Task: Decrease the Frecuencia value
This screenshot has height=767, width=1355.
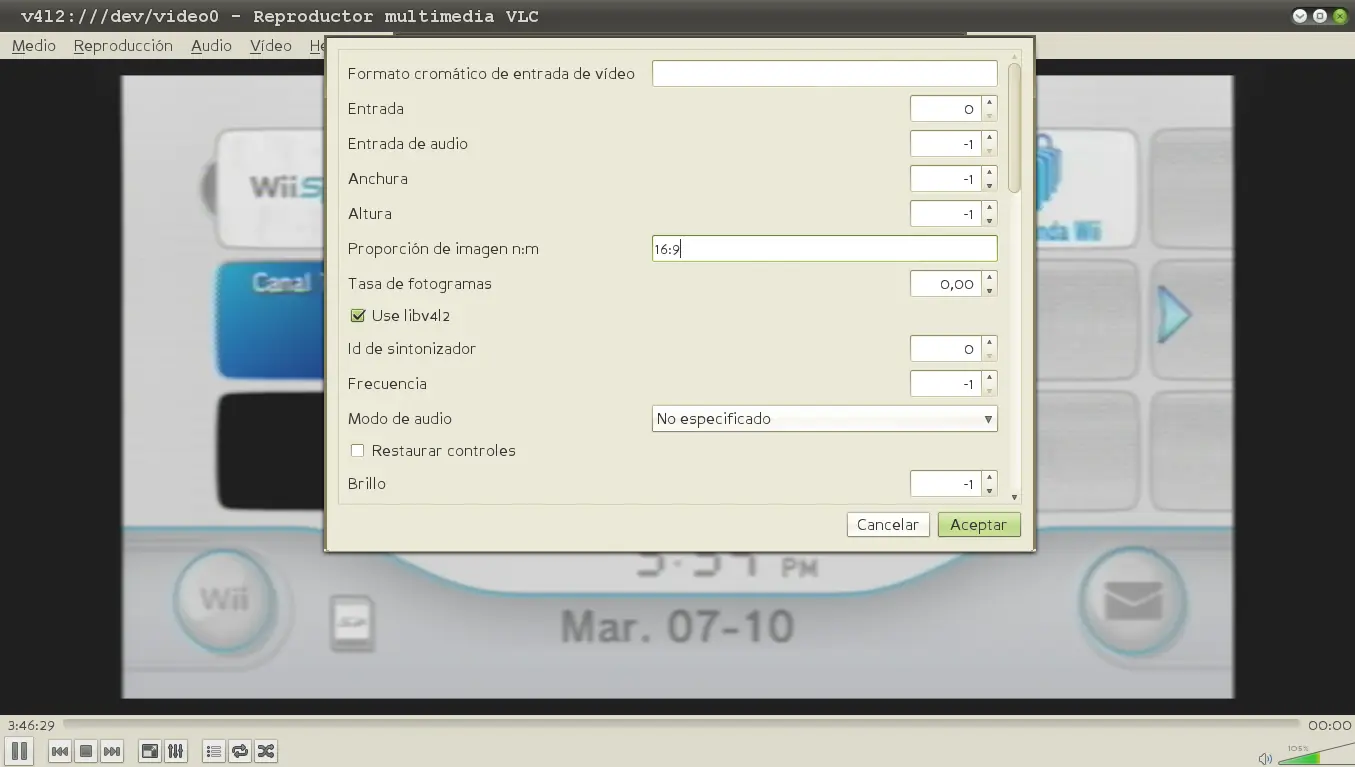Action: coord(989,391)
